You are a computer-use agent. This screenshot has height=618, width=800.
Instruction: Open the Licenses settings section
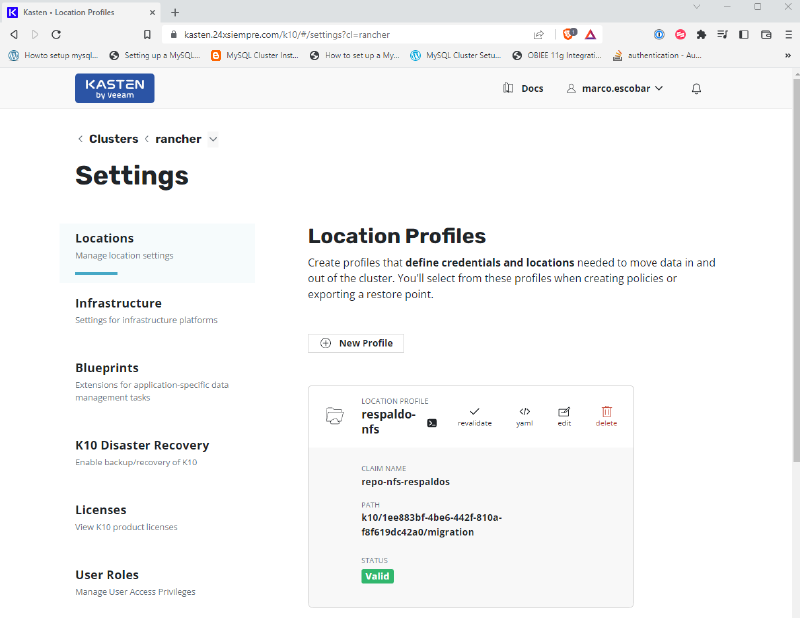[x=127, y=517]
